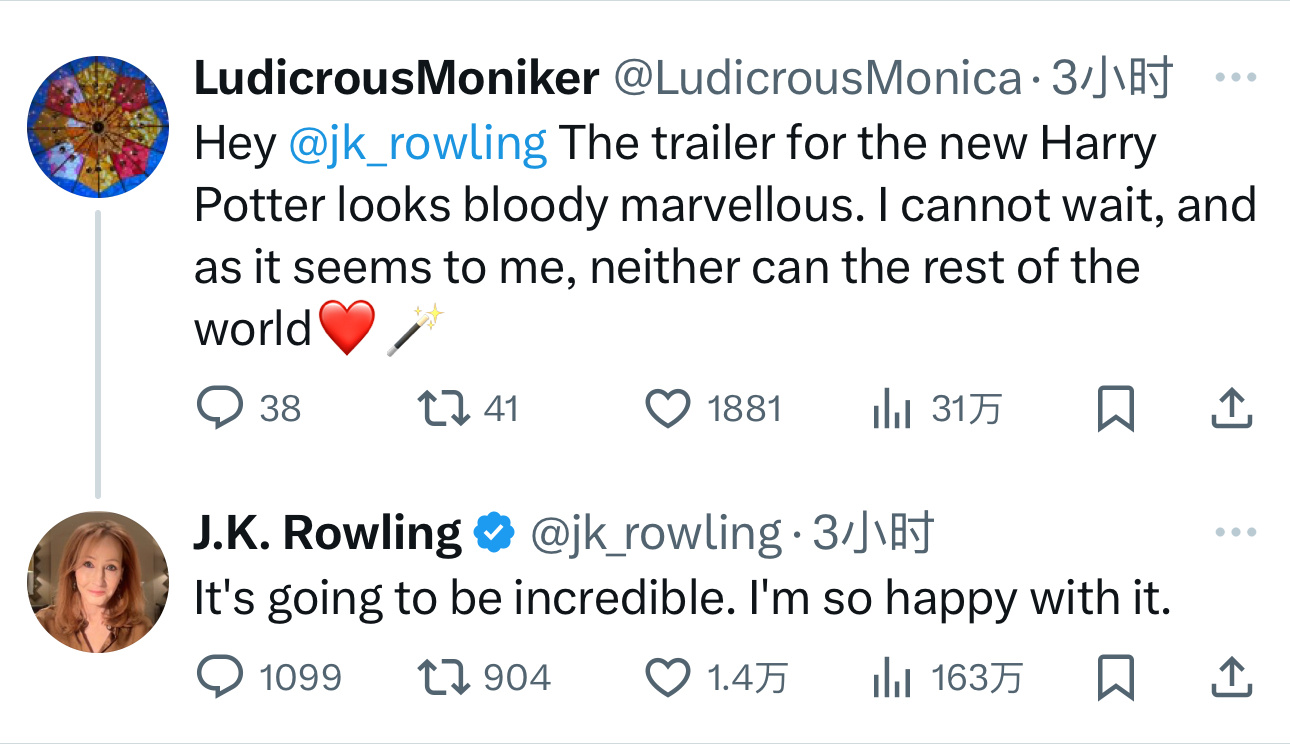
Task: Open LudicrousMoniker's stained-glass profile picture
Action: pyautogui.click(x=97, y=127)
